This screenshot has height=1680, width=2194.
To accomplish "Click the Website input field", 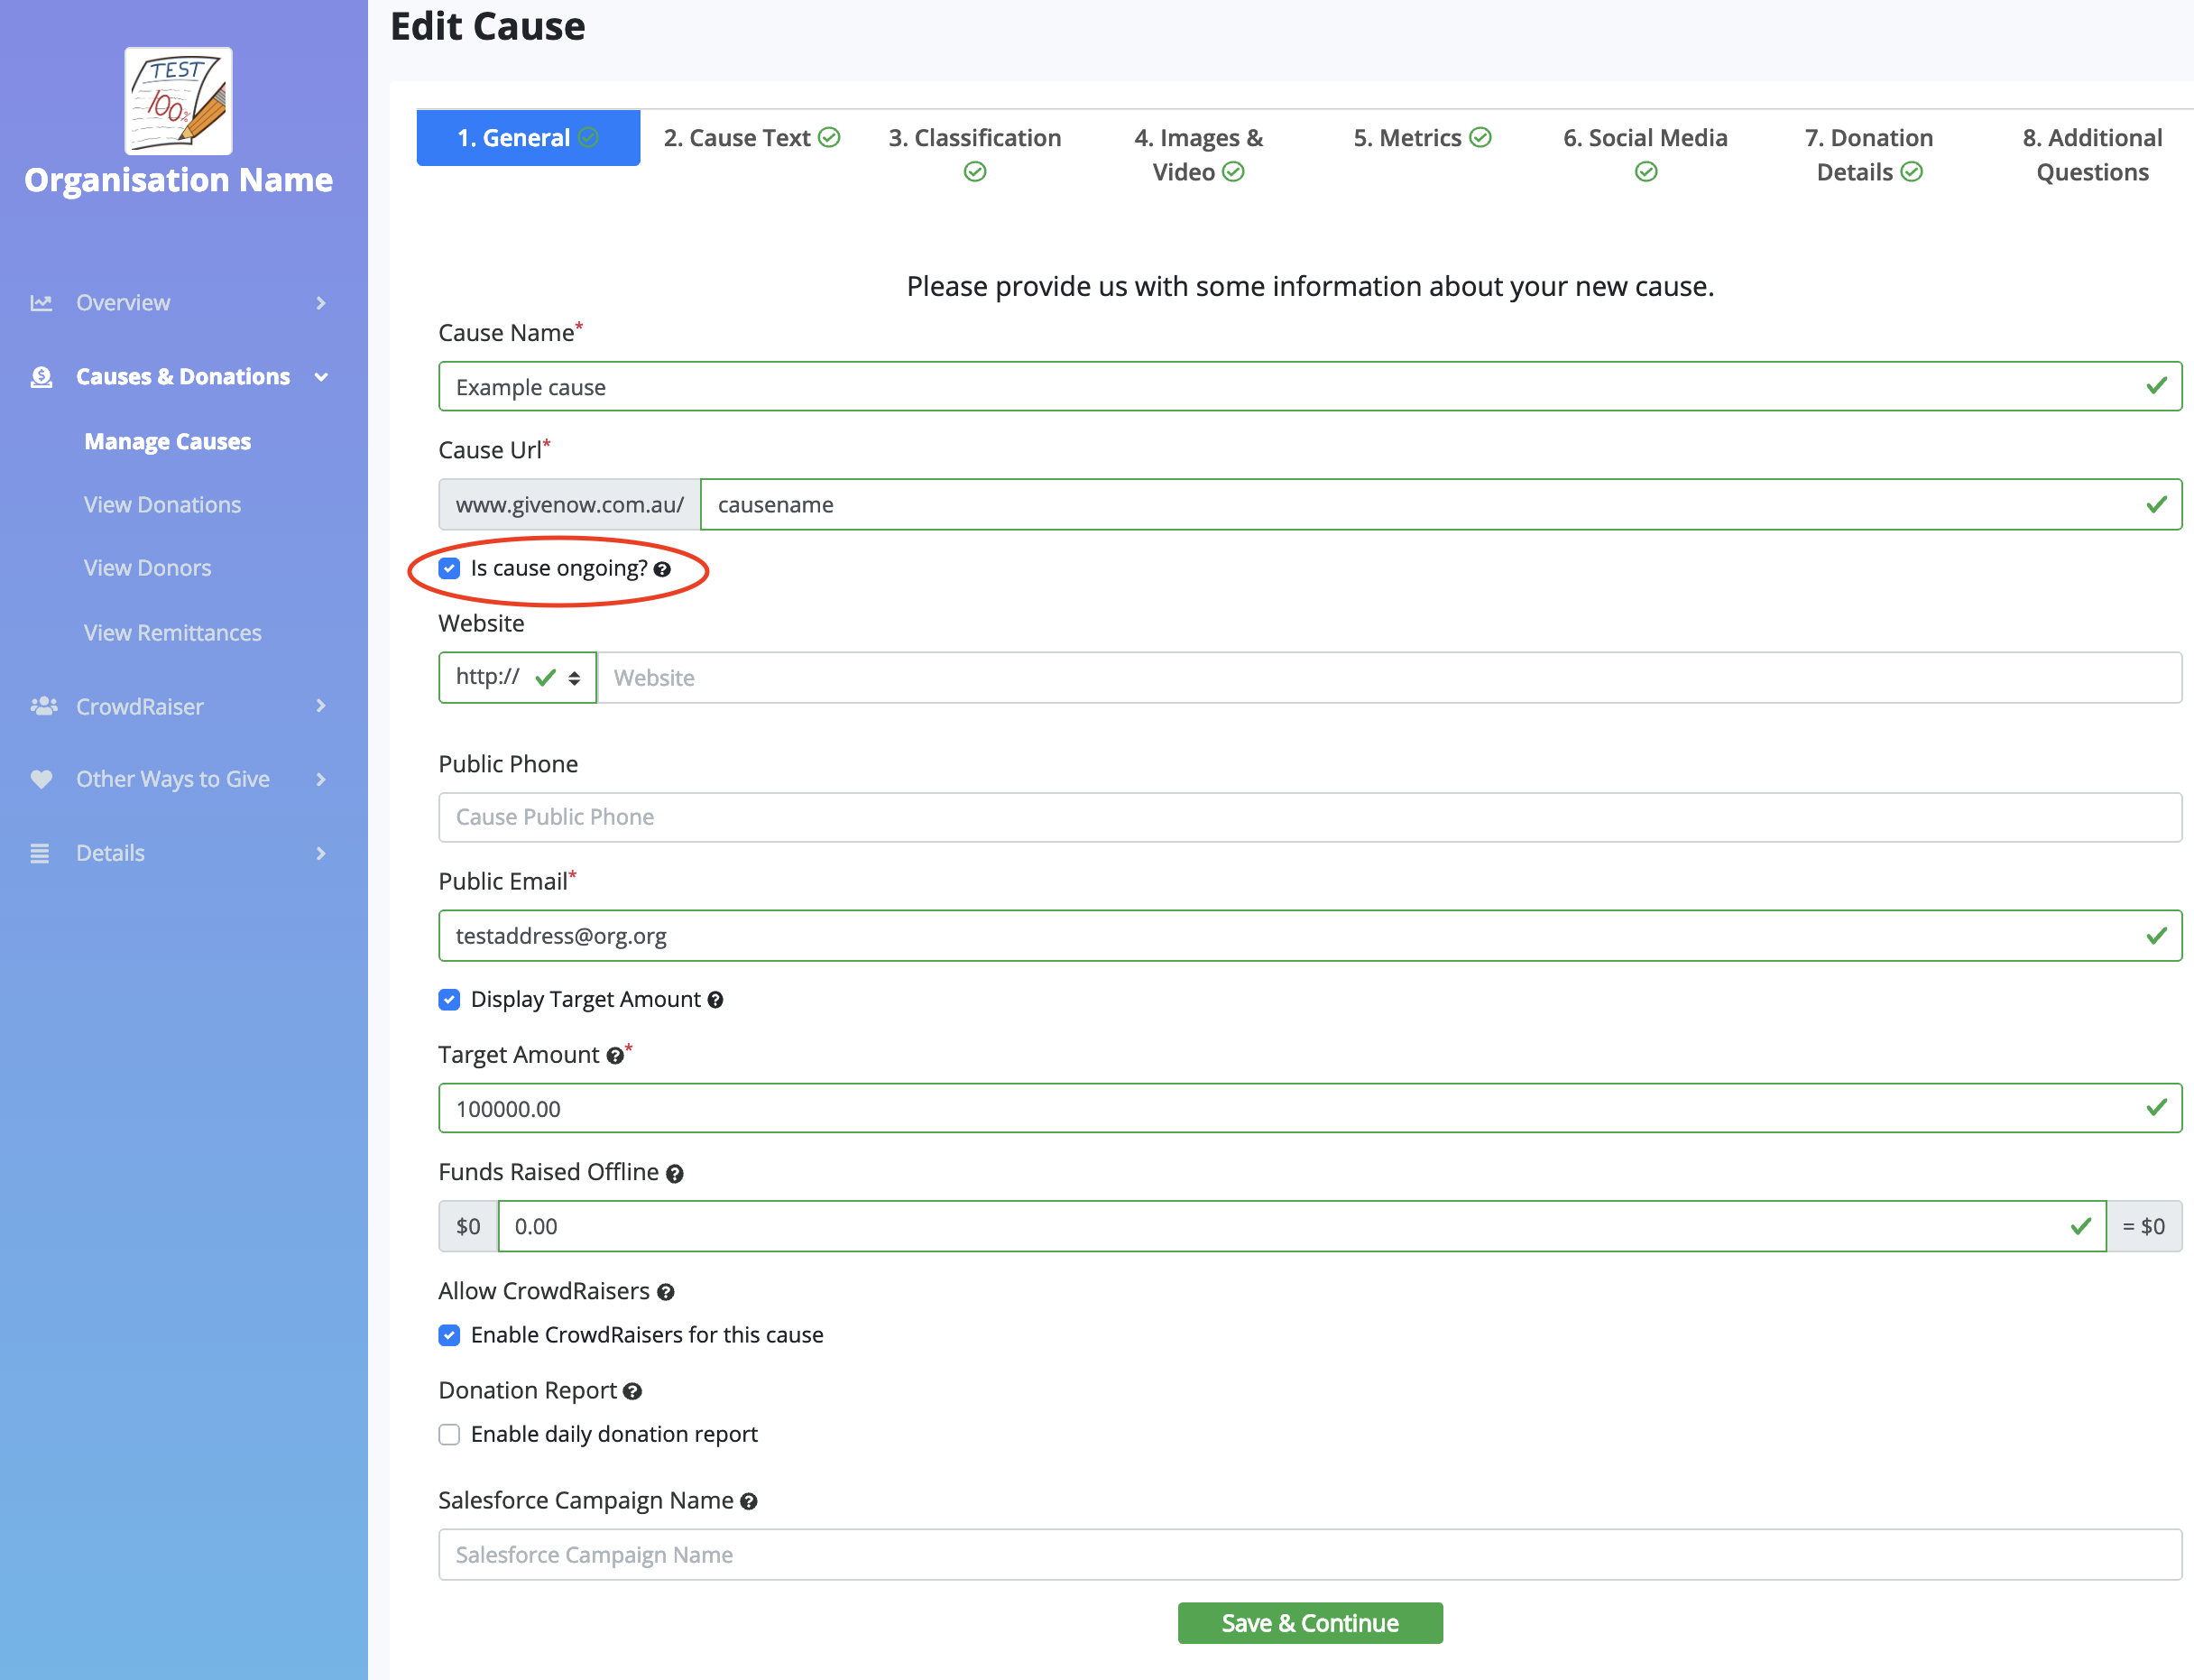I will coord(1389,678).
